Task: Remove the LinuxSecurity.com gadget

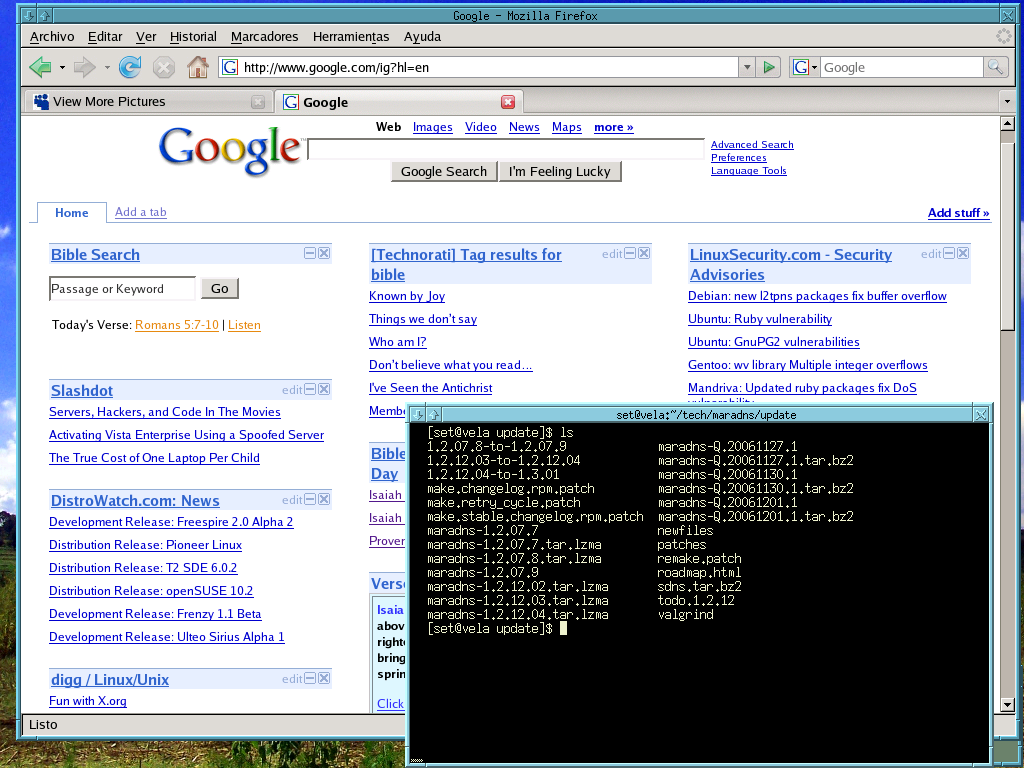Action: click(x=963, y=253)
